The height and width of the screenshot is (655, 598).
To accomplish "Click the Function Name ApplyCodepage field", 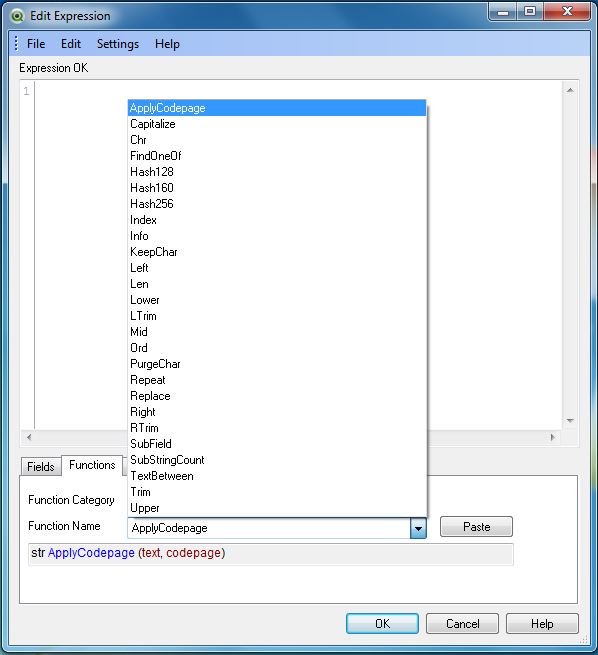I will tap(269, 528).
